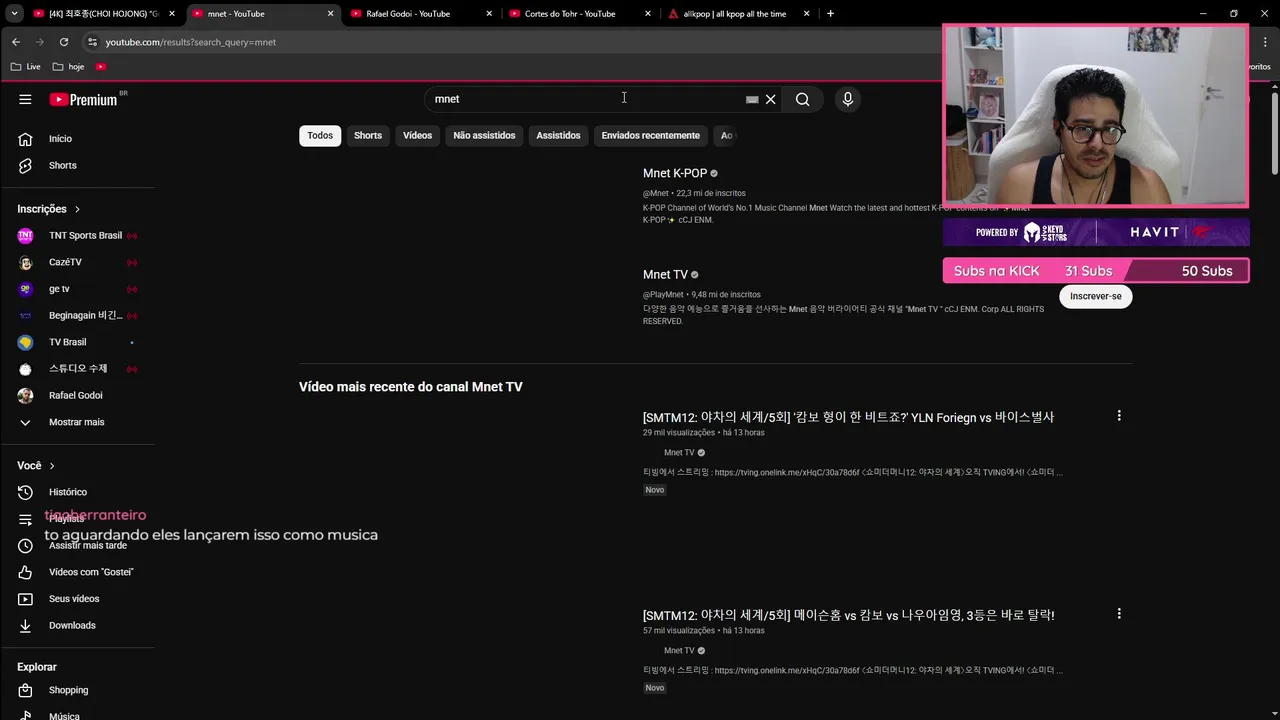Open a new browser tab

(830, 14)
